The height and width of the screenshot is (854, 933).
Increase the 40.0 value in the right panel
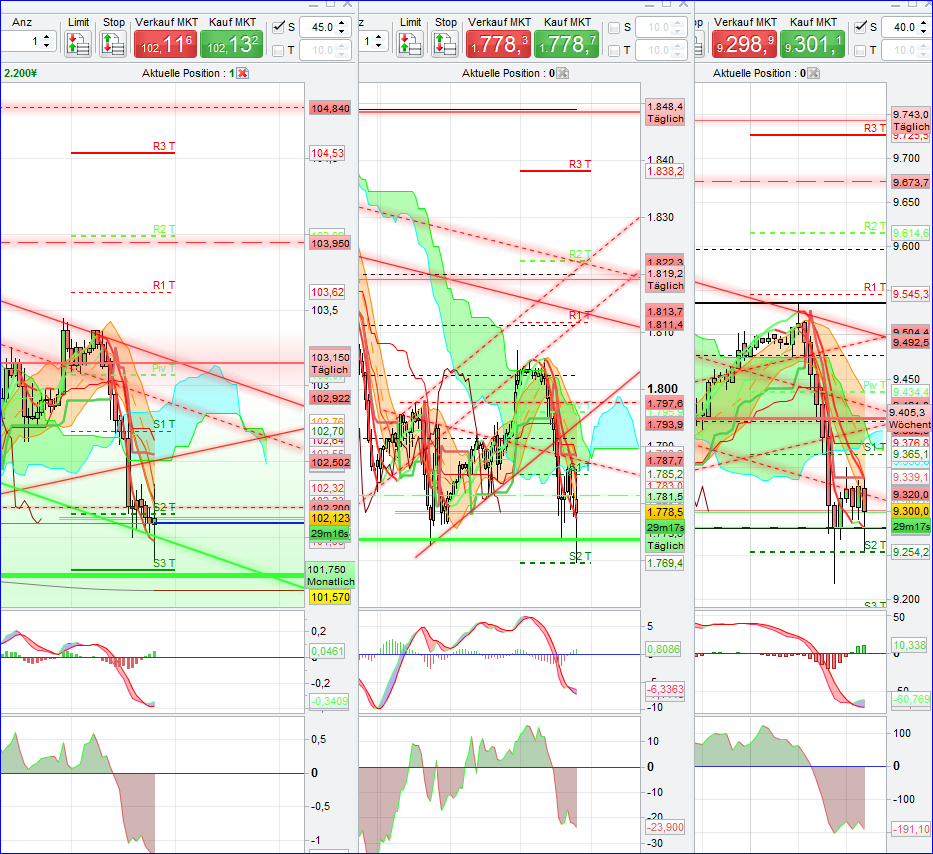pos(922,23)
